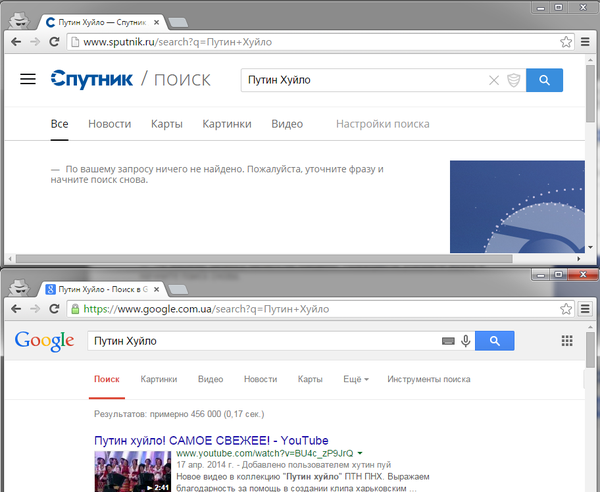Image resolution: width=600 pixels, height=492 pixels.
Task: Open Настройки поиска in Sputnik
Action: pyautogui.click(x=383, y=124)
